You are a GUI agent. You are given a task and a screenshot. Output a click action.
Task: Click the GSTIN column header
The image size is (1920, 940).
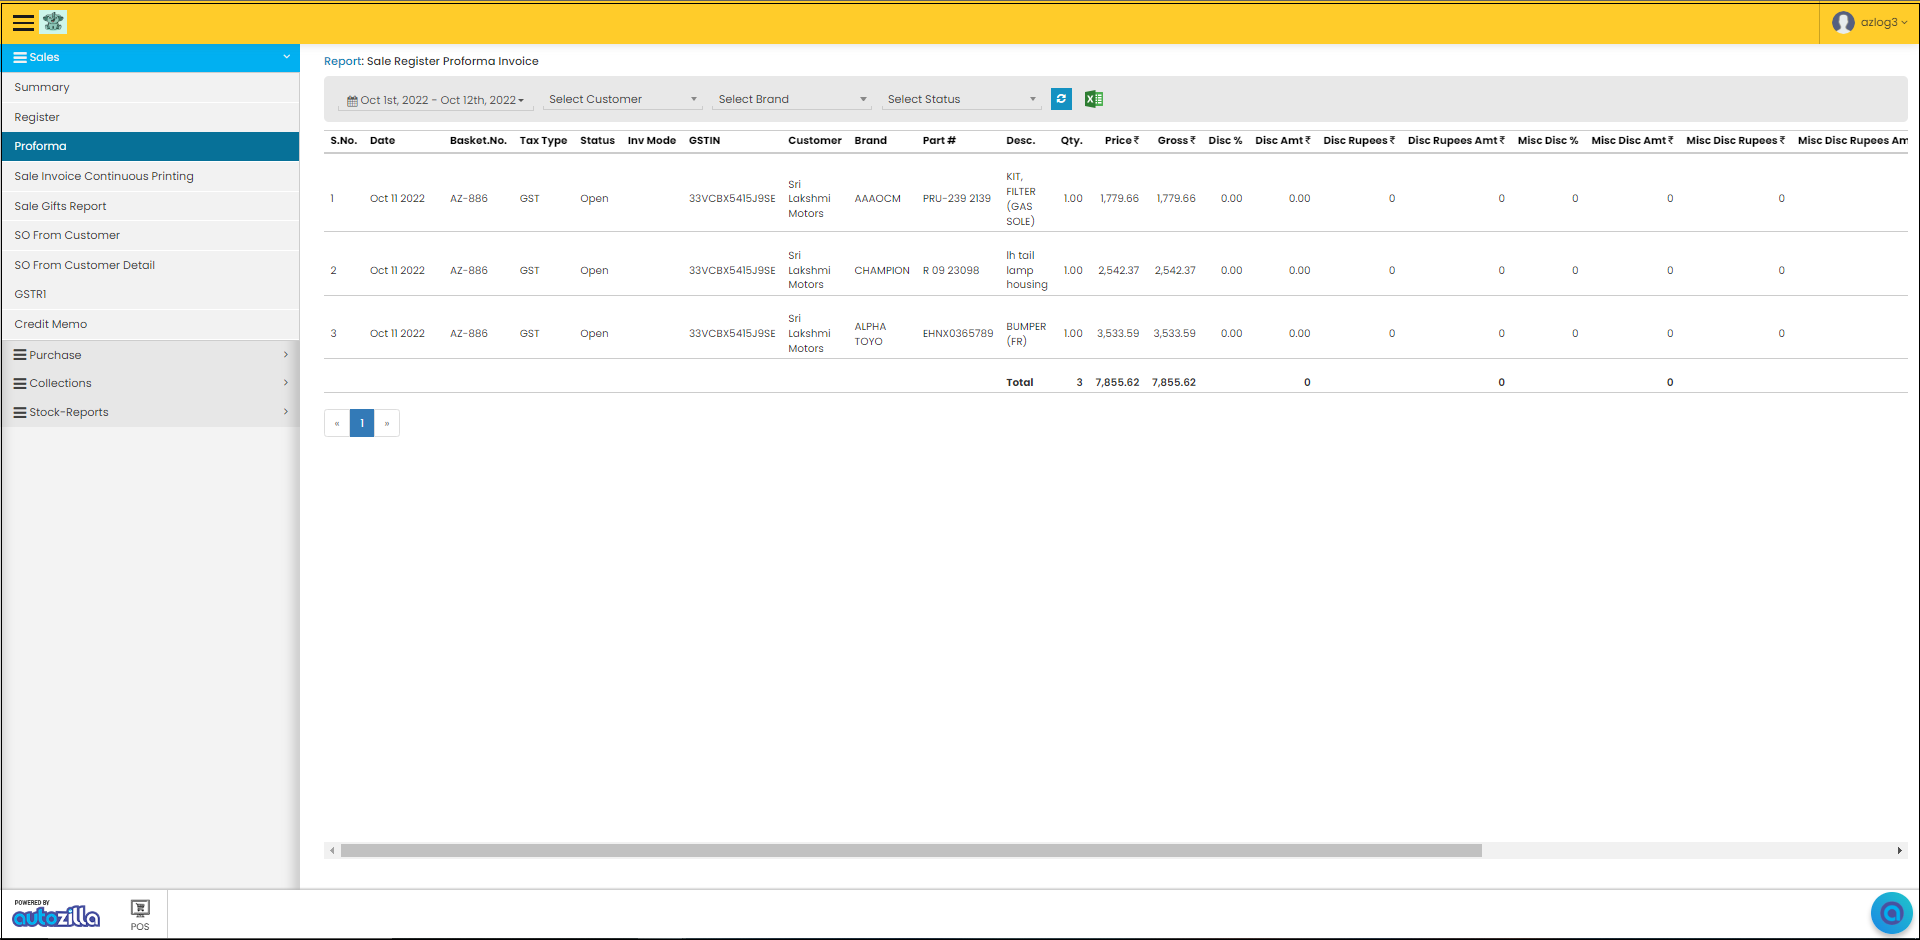[704, 141]
